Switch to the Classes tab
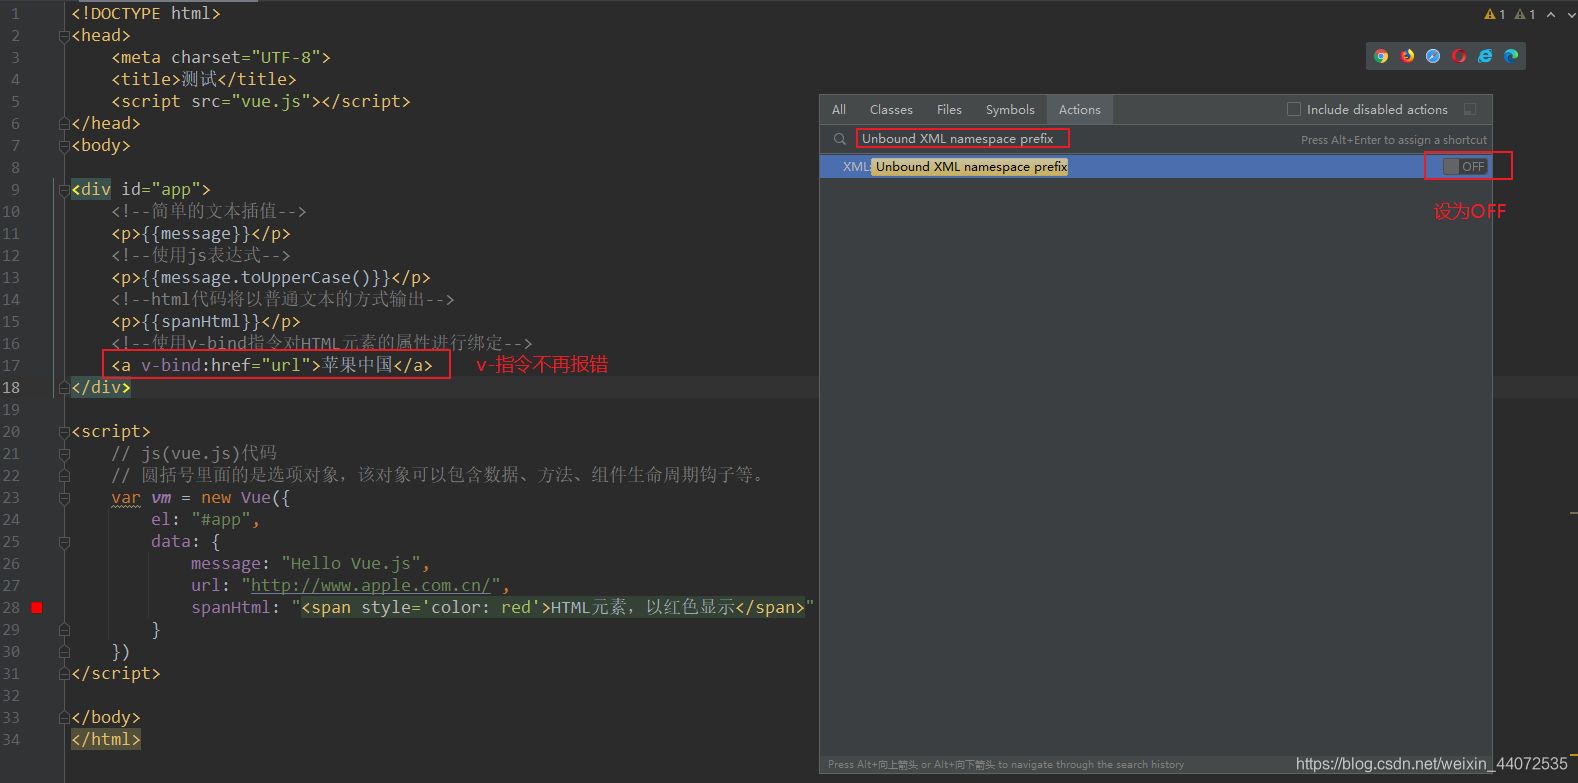This screenshot has height=783, width=1578. click(x=891, y=110)
